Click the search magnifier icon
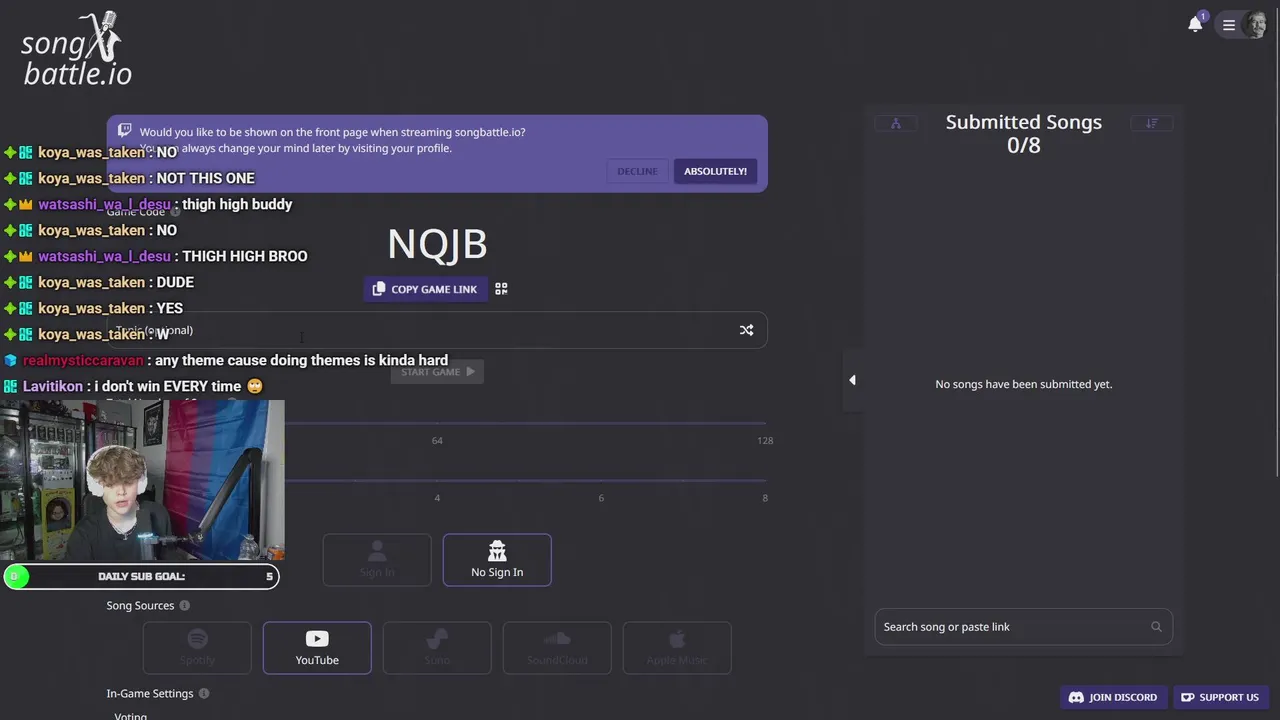Image resolution: width=1280 pixels, height=720 pixels. (1156, 627)
